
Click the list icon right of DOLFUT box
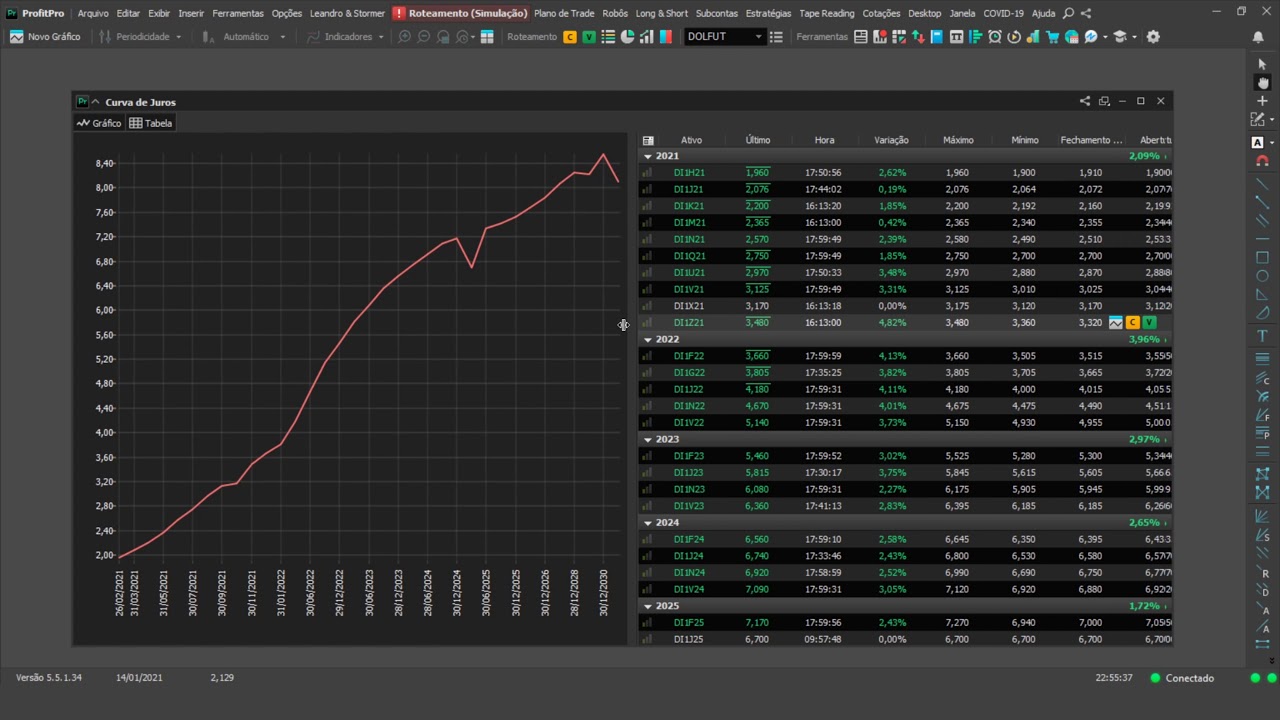pyautogui.click(x=776, y=36)
